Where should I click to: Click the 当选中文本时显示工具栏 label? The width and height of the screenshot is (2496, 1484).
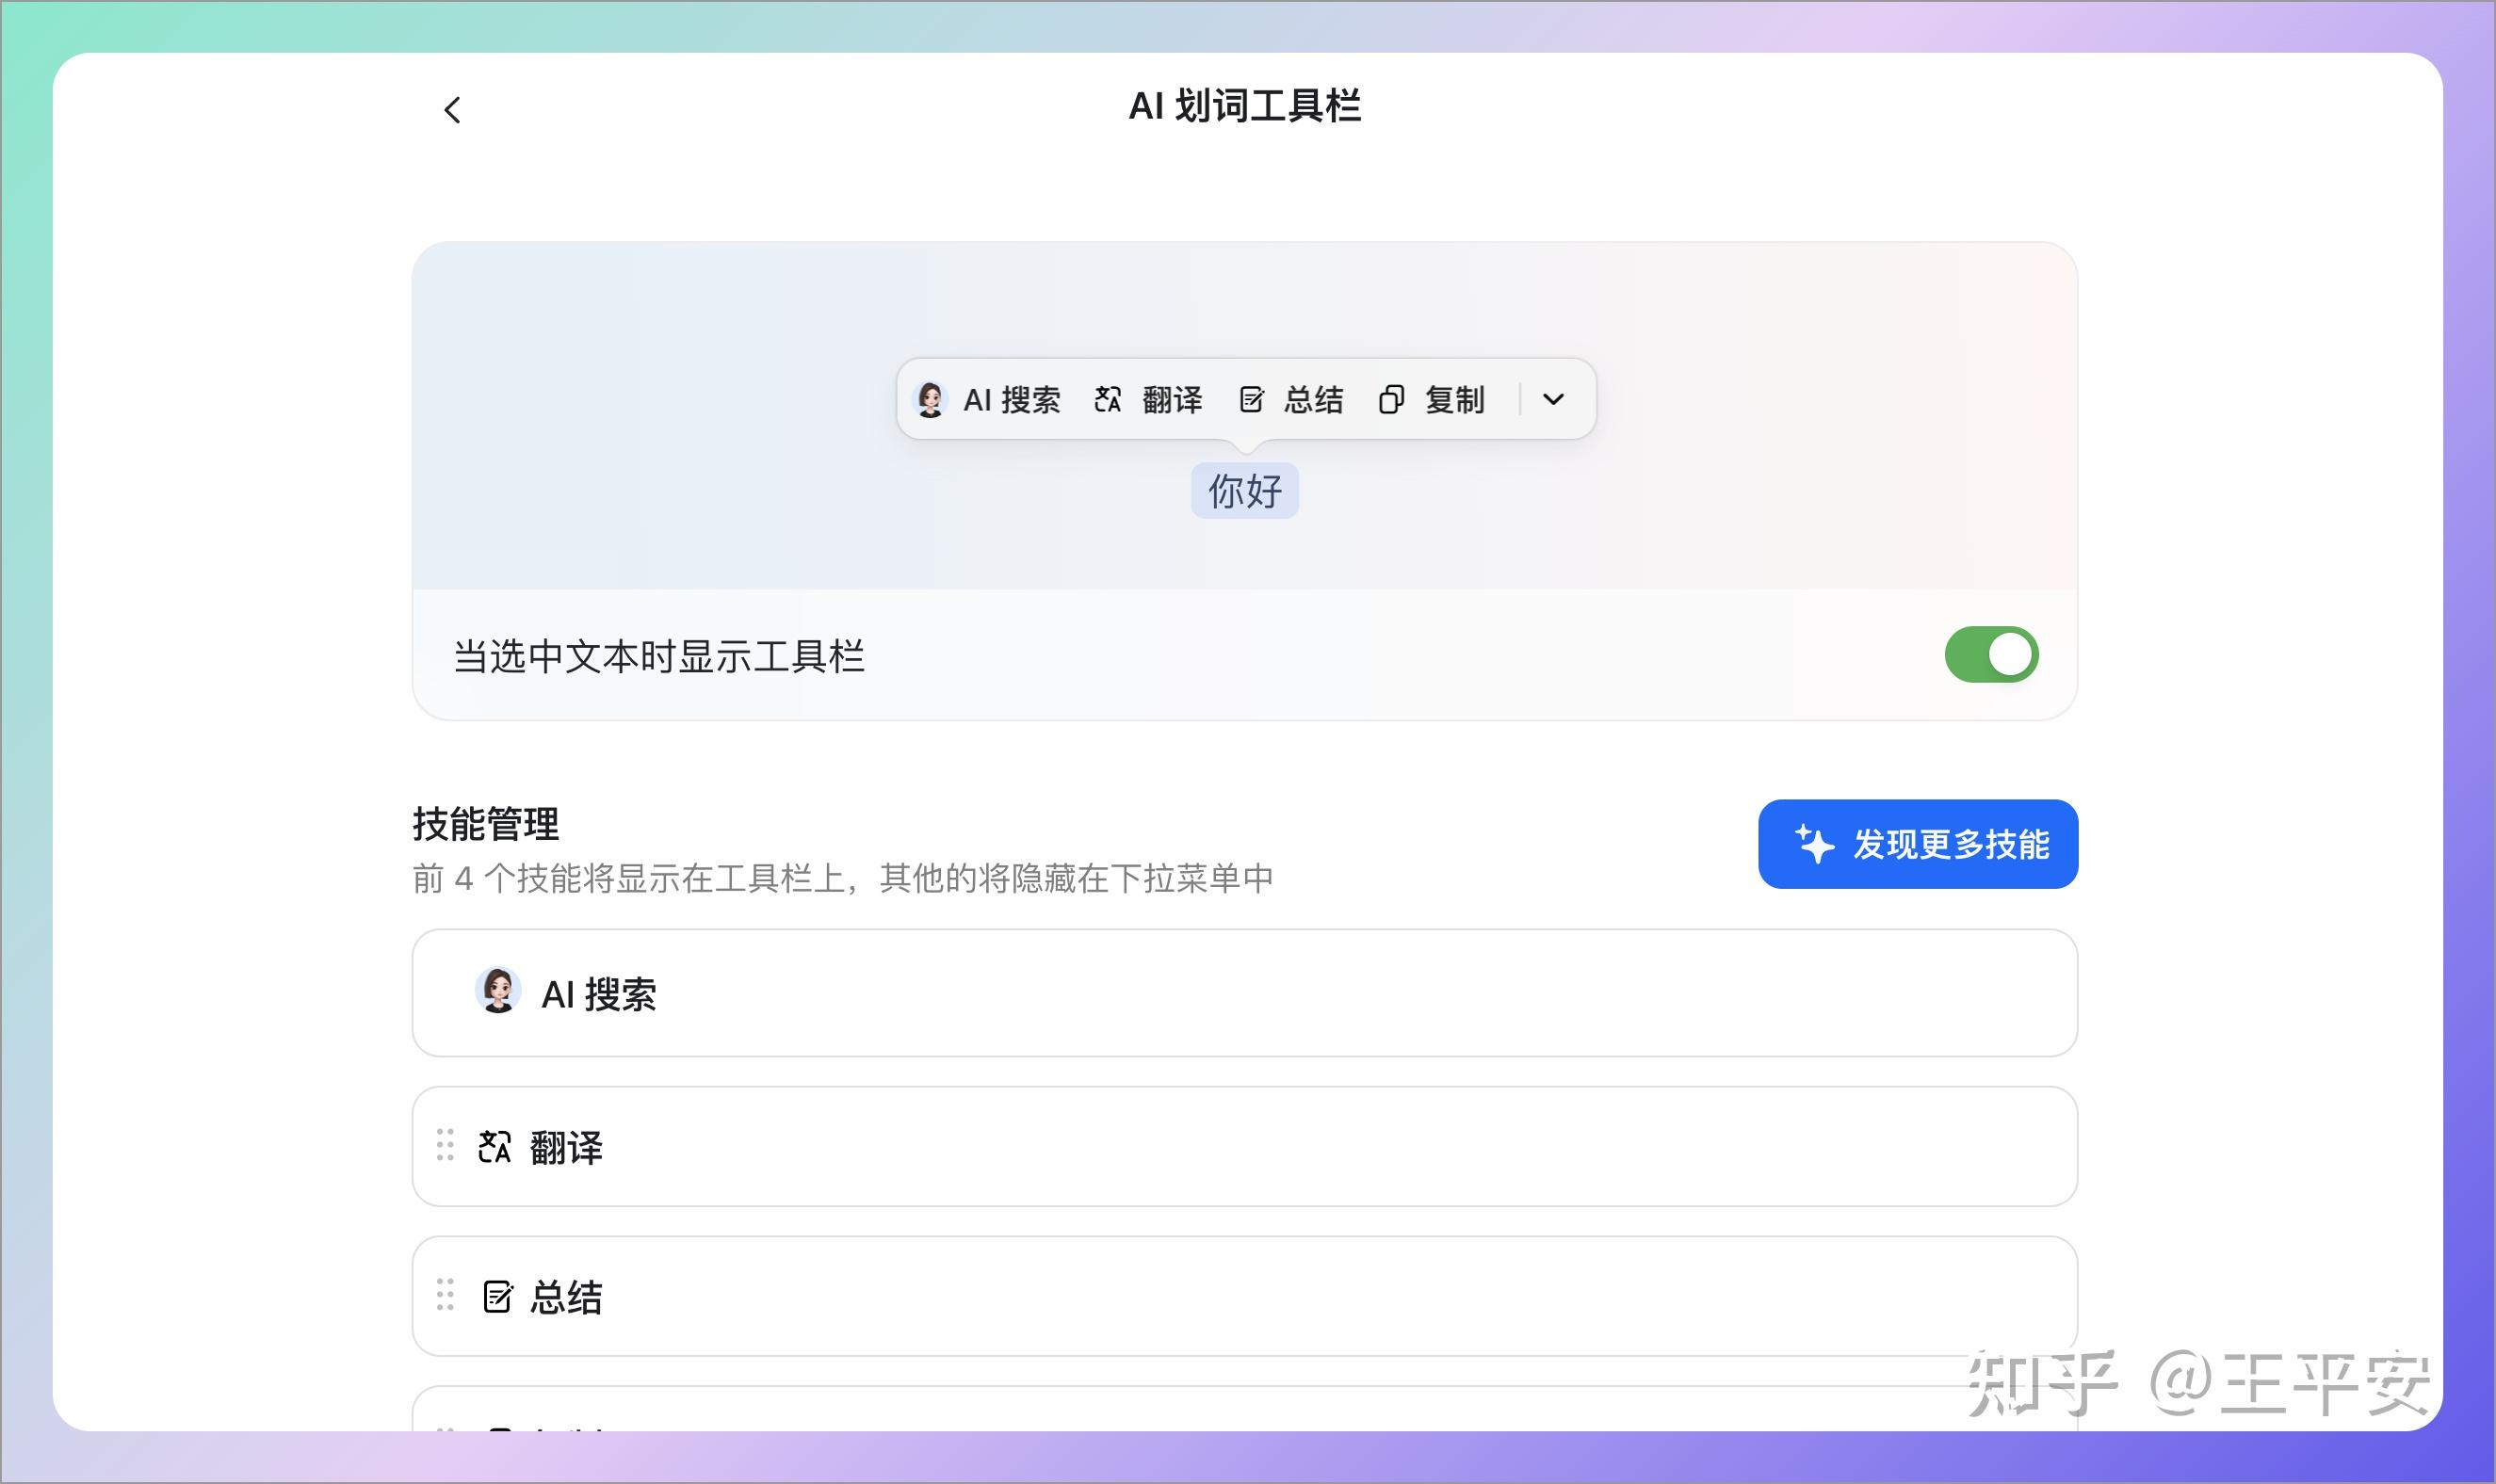coord(659,657)
